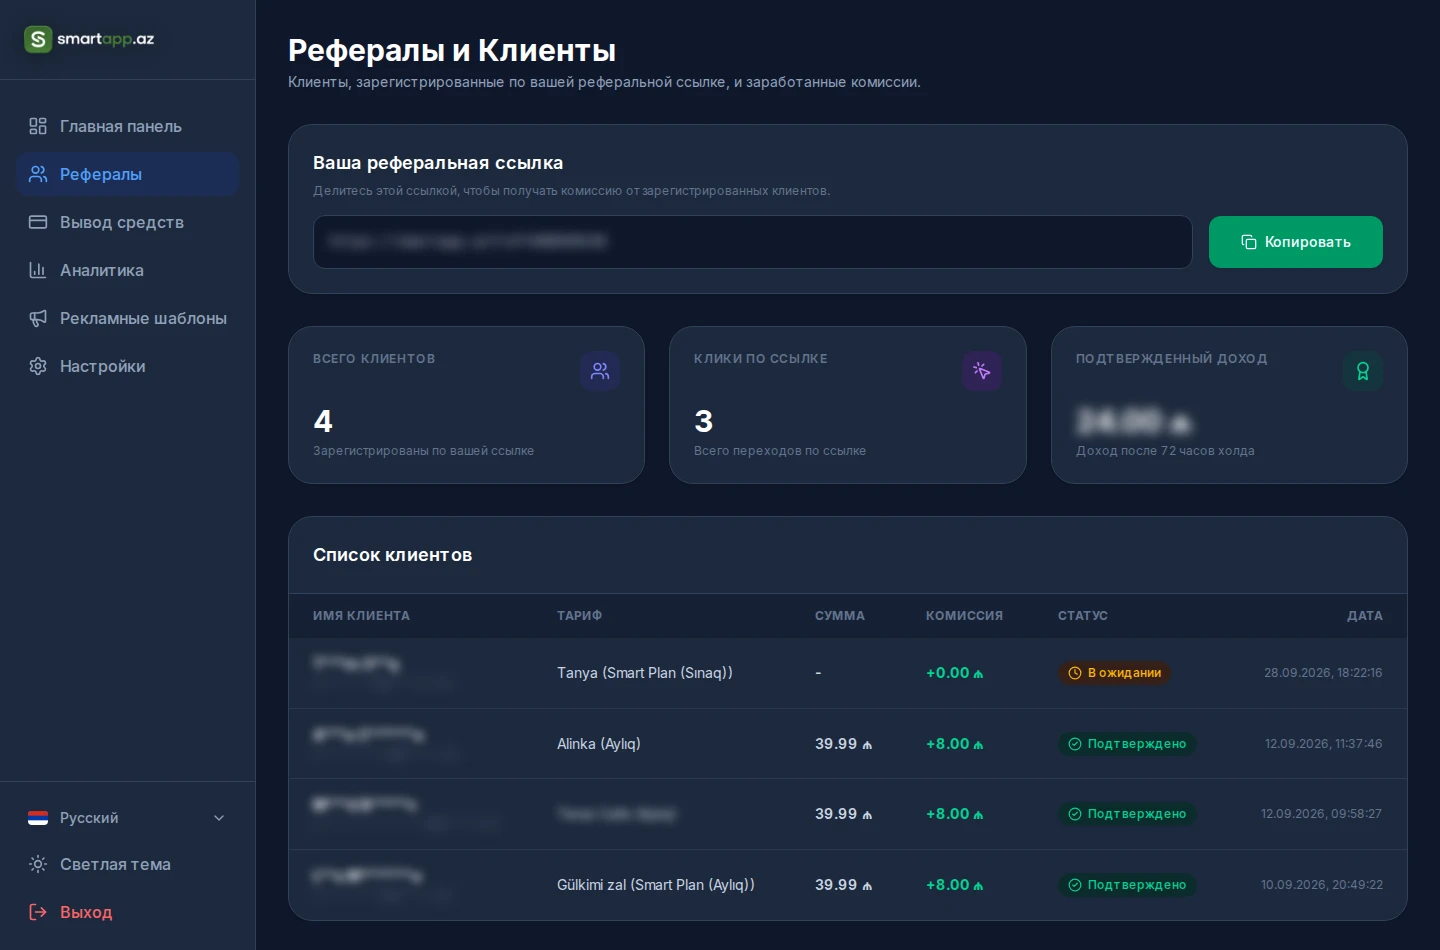
Task: Select the Gülkimi zal (Smart Plan (Aylıq)) cell
Action: tap(656, 885)
